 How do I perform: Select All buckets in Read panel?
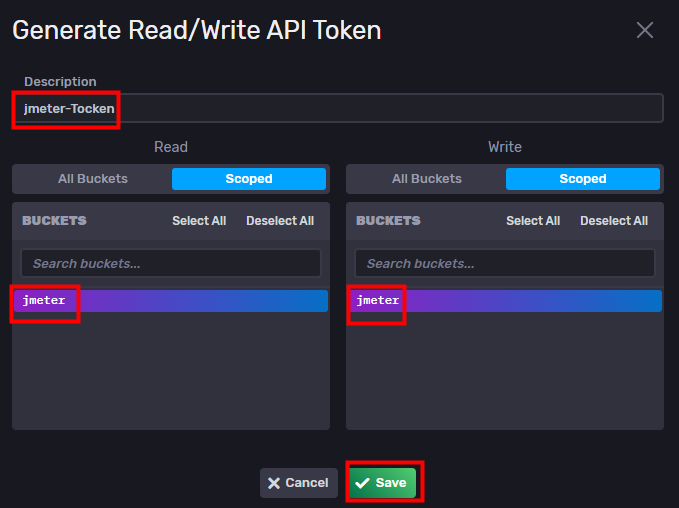[199, 221]
